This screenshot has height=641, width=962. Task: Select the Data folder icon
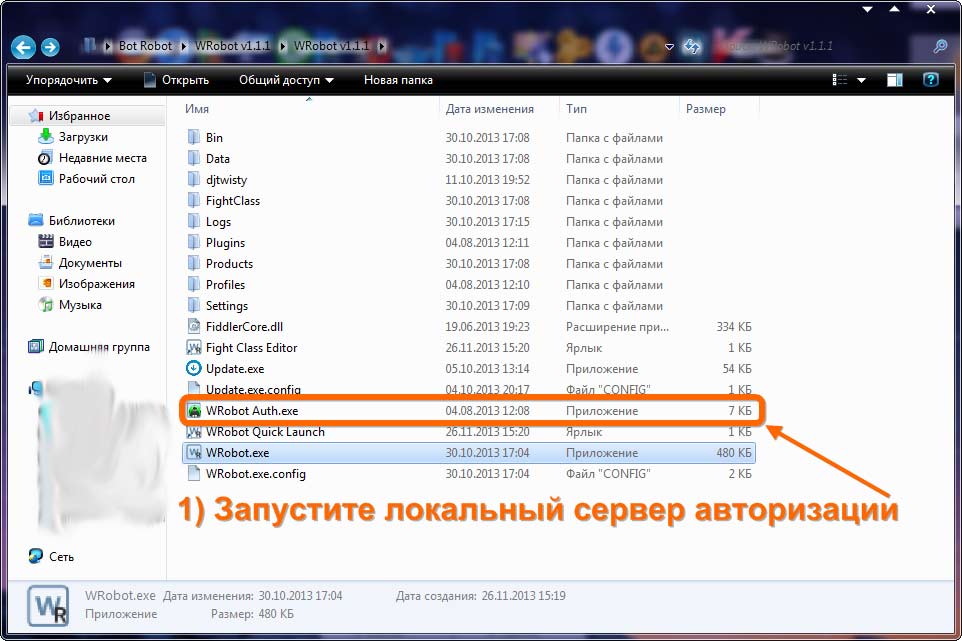[194, 158]
